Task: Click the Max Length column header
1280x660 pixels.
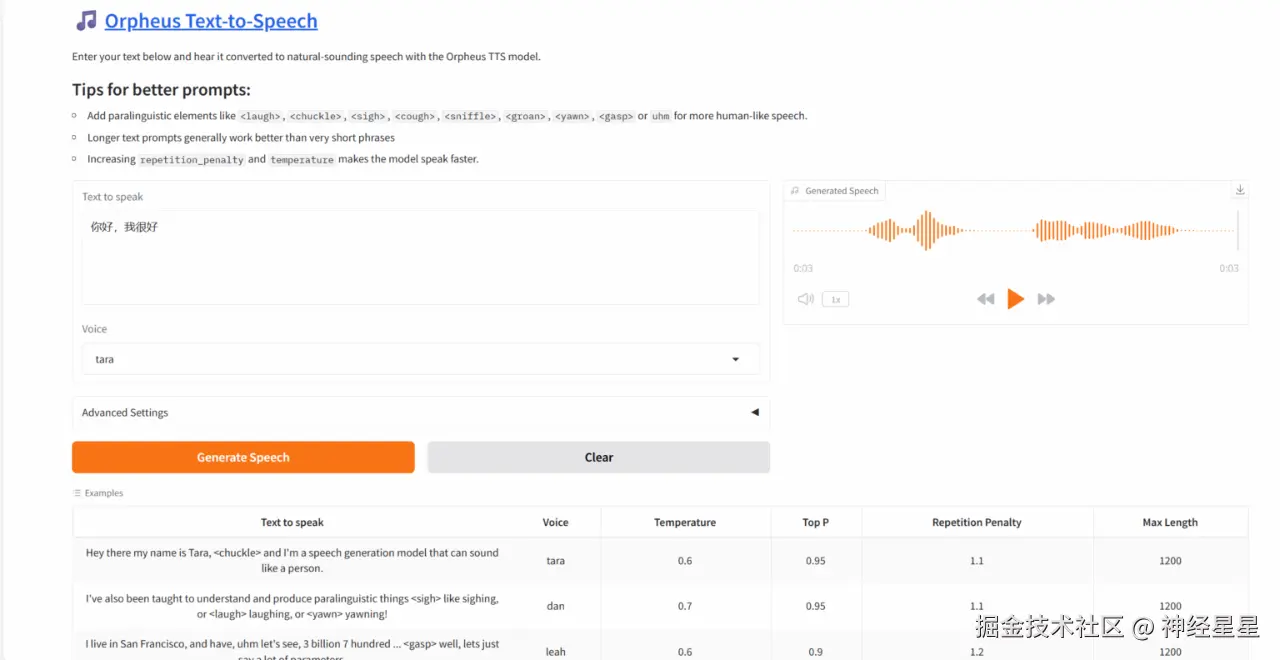Action: (1170, 522)
